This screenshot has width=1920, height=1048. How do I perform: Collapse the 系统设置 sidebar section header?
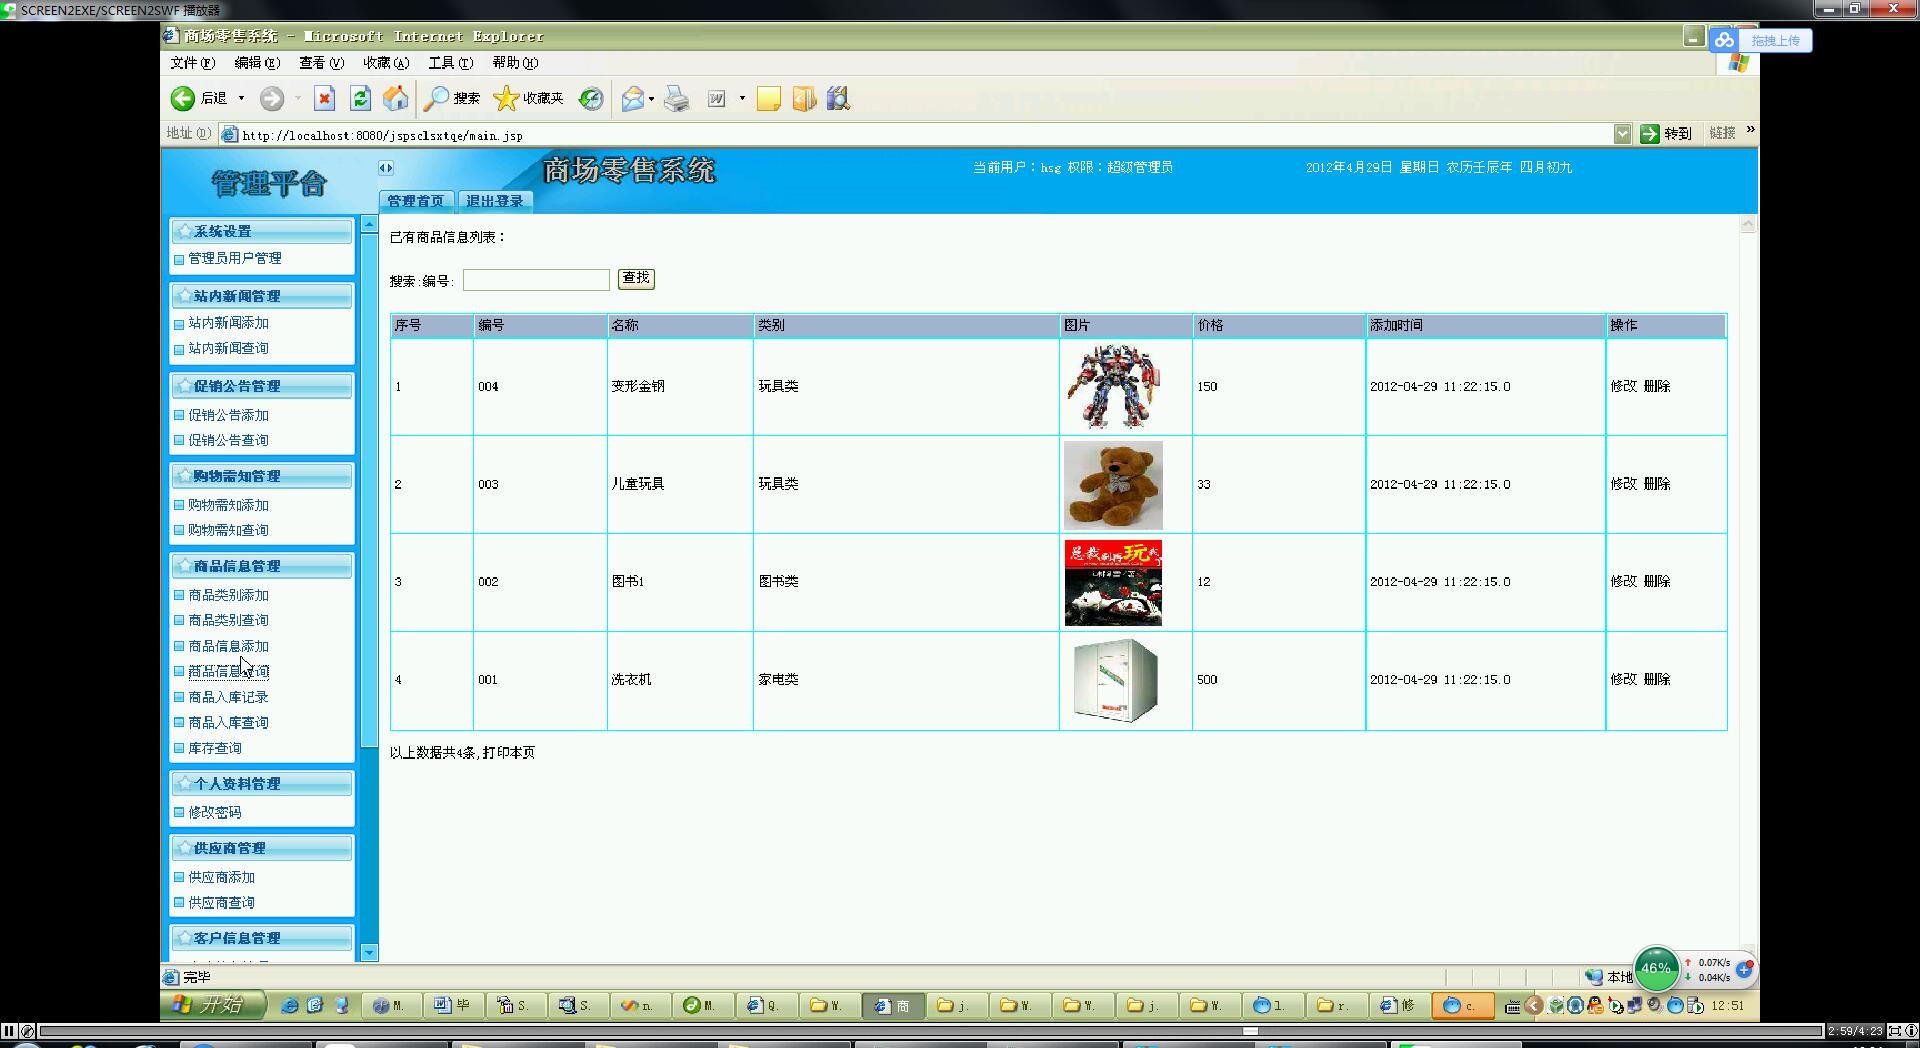[x=261, y=231]
